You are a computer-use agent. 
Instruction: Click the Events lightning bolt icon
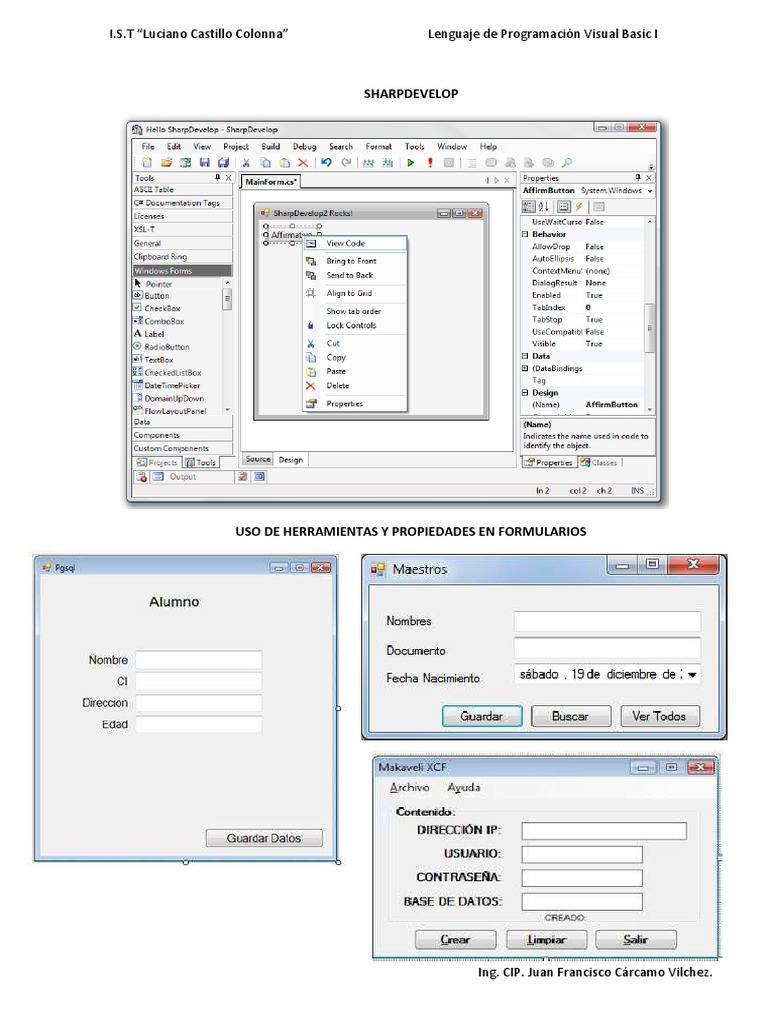tap(579, 206)
